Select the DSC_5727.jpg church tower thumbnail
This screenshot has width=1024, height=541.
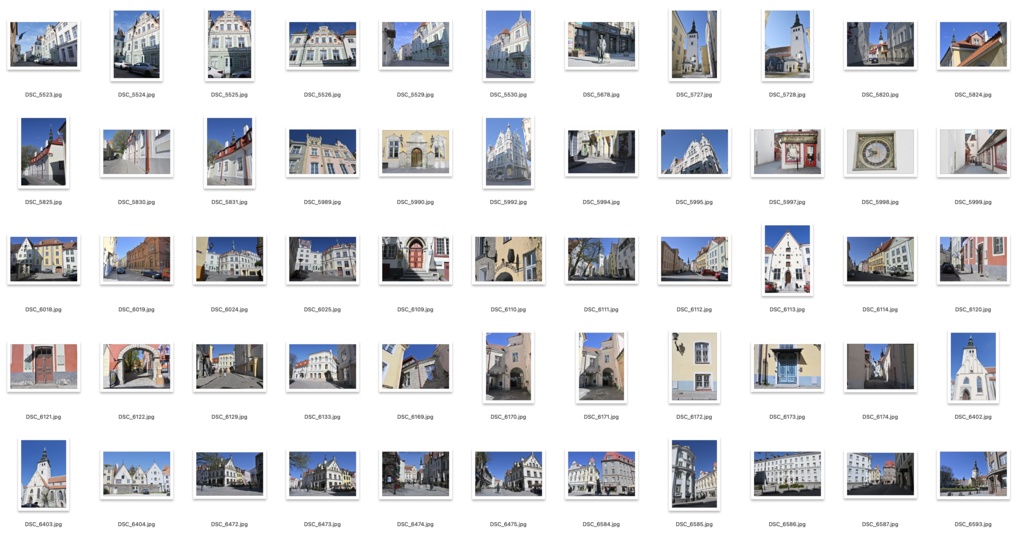coord(694,44)
